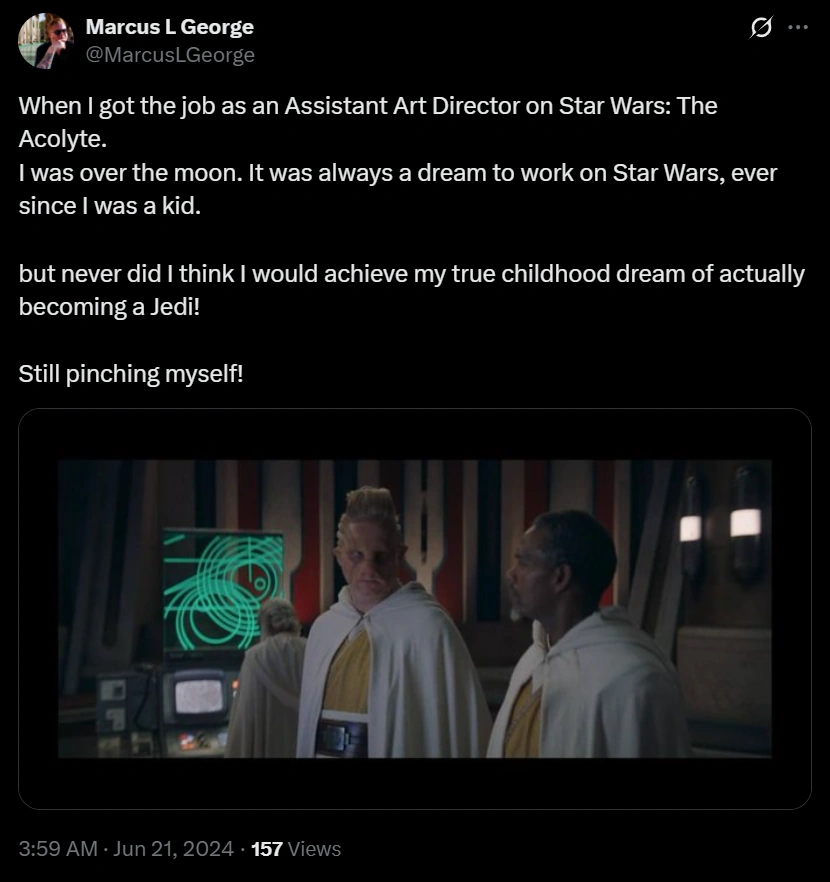Click the tweet text about Assistant Art Director
830x882 pixels.
click(368, 122)
